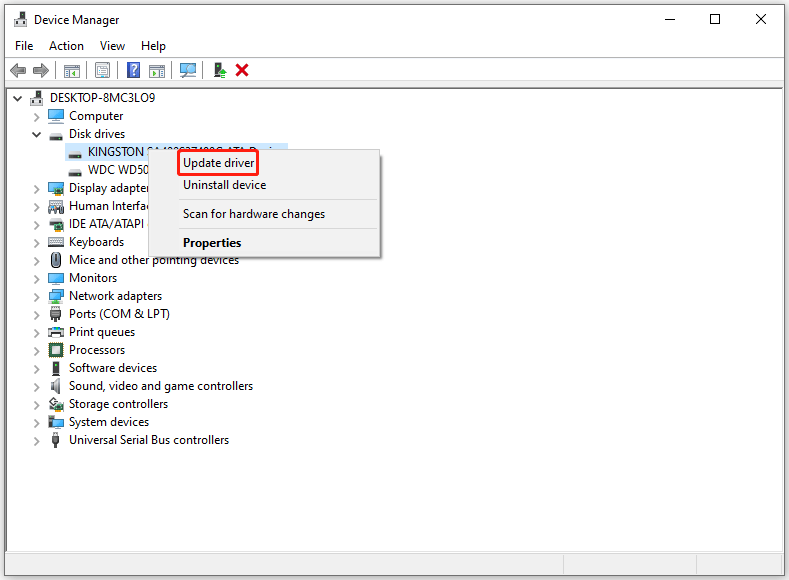Click the Display adapters category icon
Viewport: 789px width, 580px height.
(56, 188)
